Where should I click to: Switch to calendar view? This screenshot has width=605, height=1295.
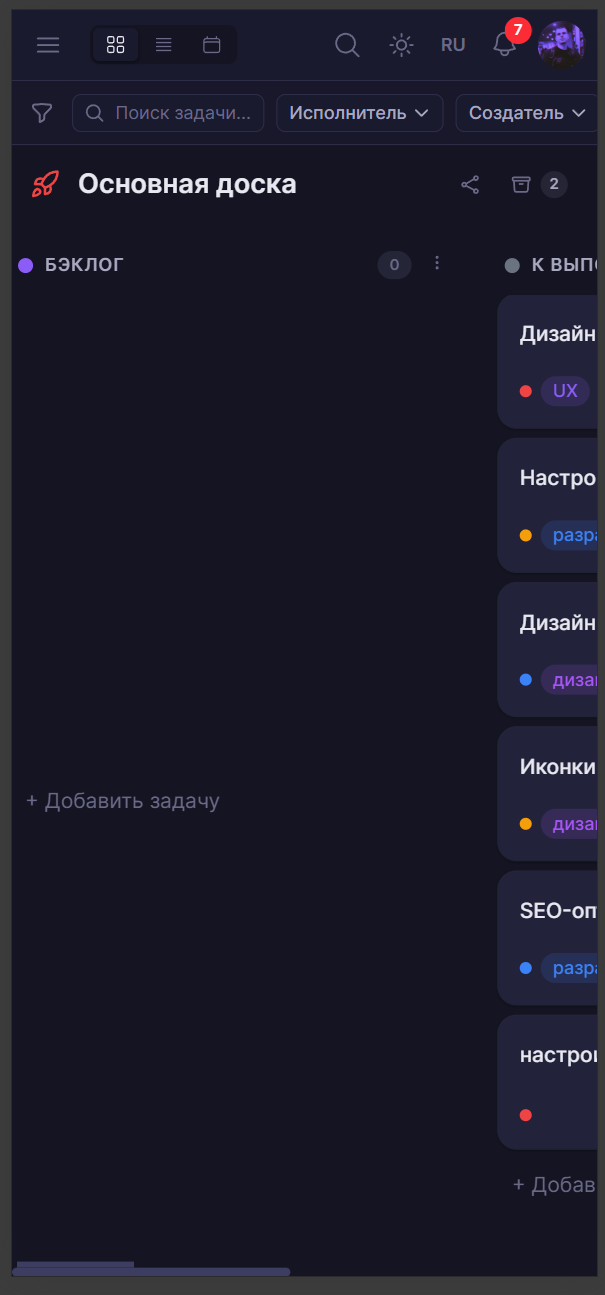click(x=211, y=45)
